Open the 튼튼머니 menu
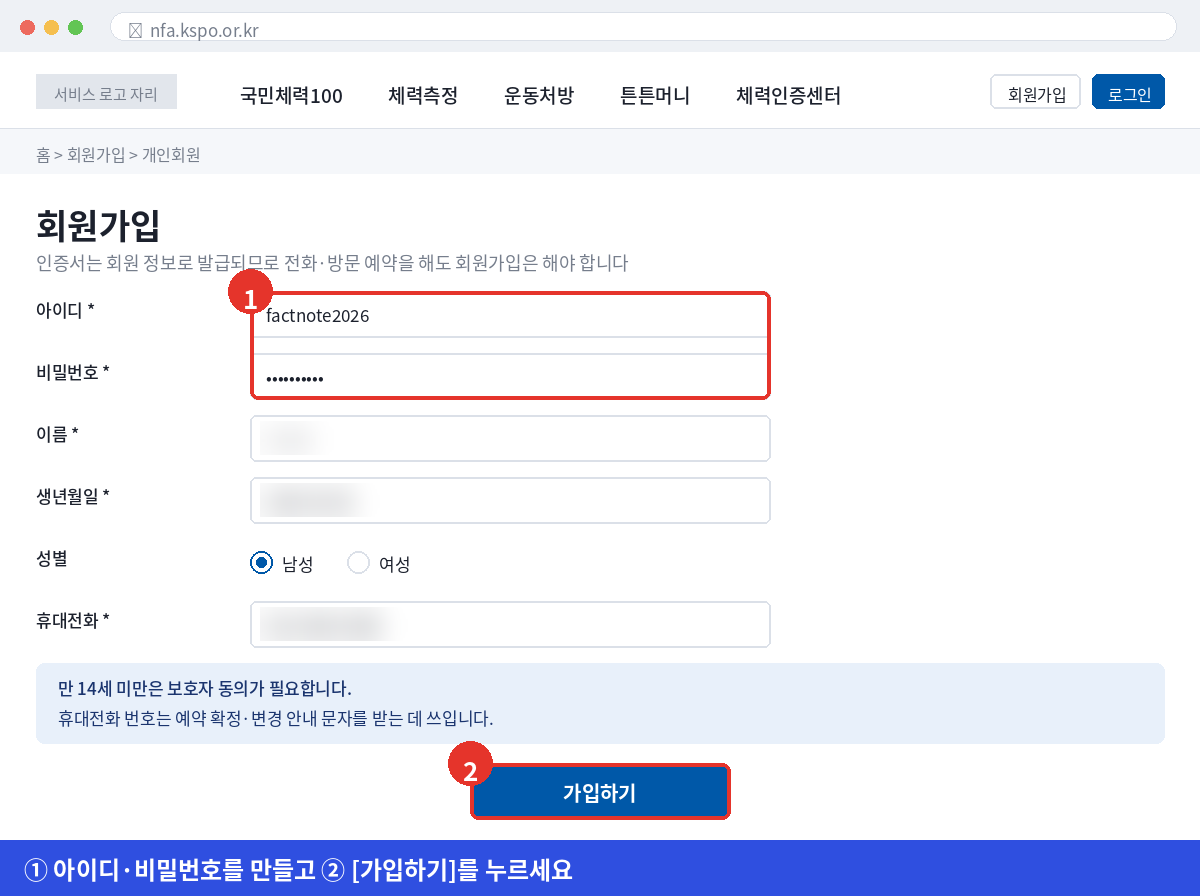Image resolution: width=1200 pixels, height=896 pixels. (655, 96)
